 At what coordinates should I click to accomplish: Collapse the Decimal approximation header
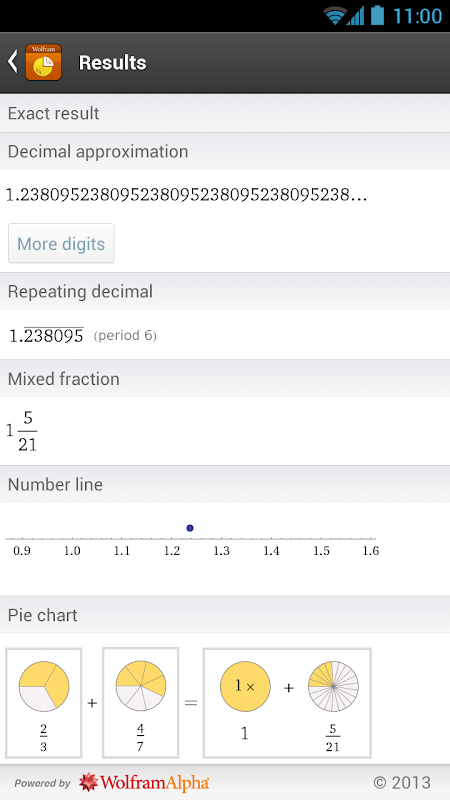[225, 152]
